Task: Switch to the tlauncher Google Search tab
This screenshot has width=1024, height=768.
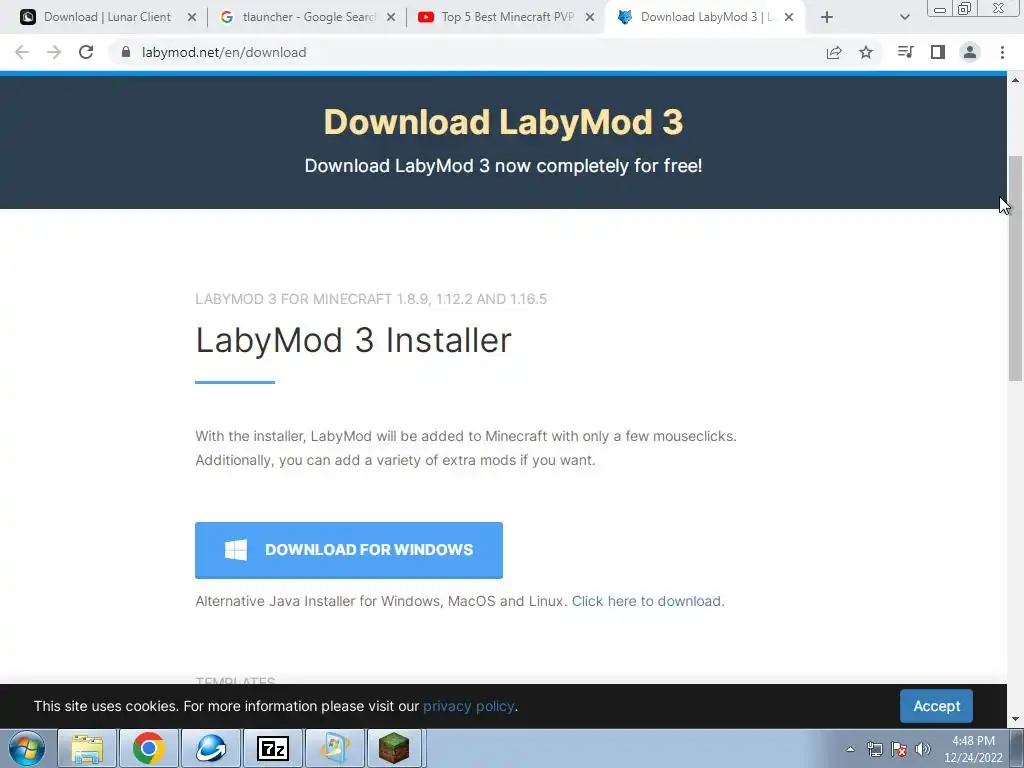Action: click(x=308, y=17)
